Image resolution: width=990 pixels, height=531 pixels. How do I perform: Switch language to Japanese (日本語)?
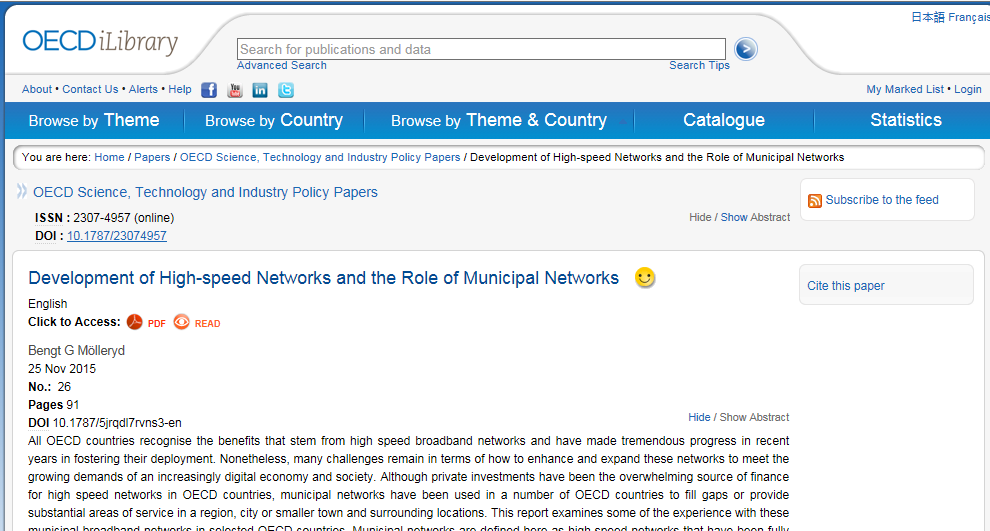click(x=927, y=17)
